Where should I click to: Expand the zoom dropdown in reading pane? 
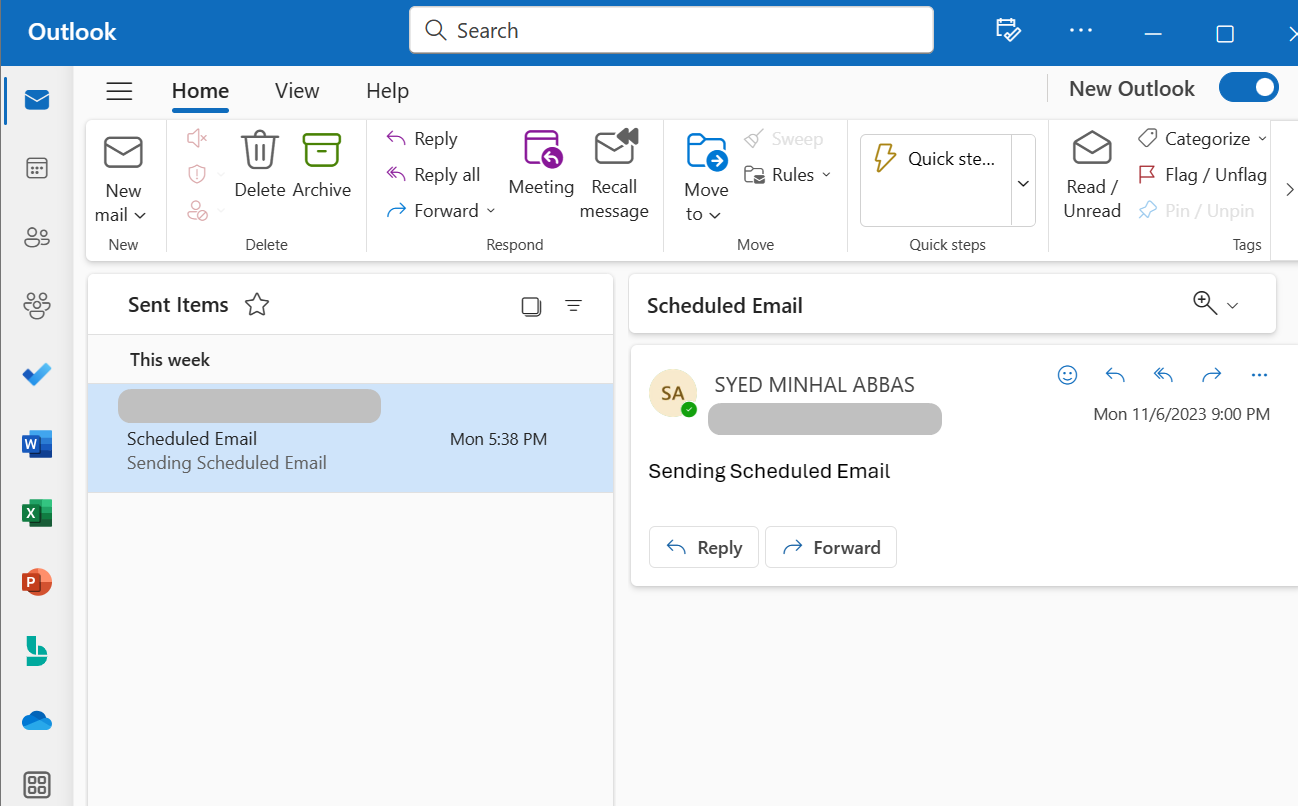tap(1232, 305)
